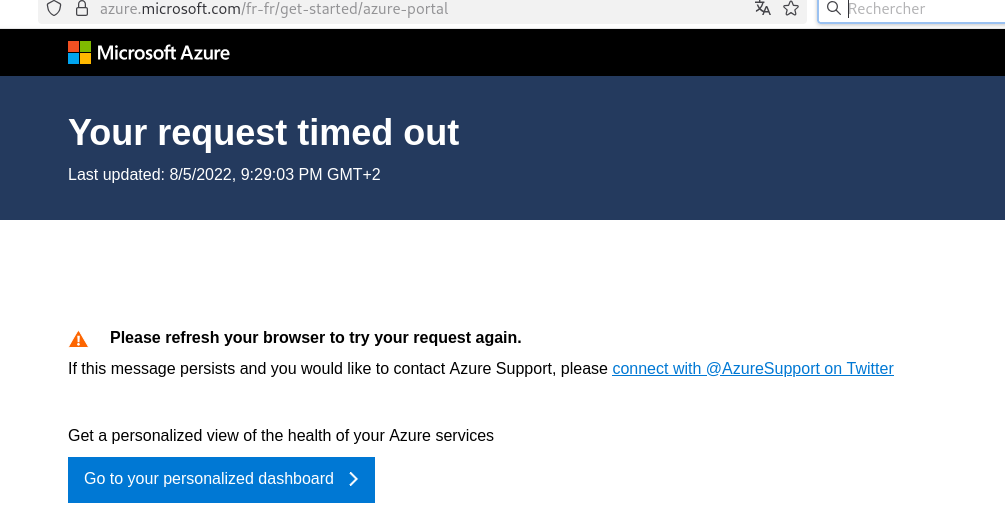Click into the Rechercher search field
1005x525 pixels.
(920, 9)
